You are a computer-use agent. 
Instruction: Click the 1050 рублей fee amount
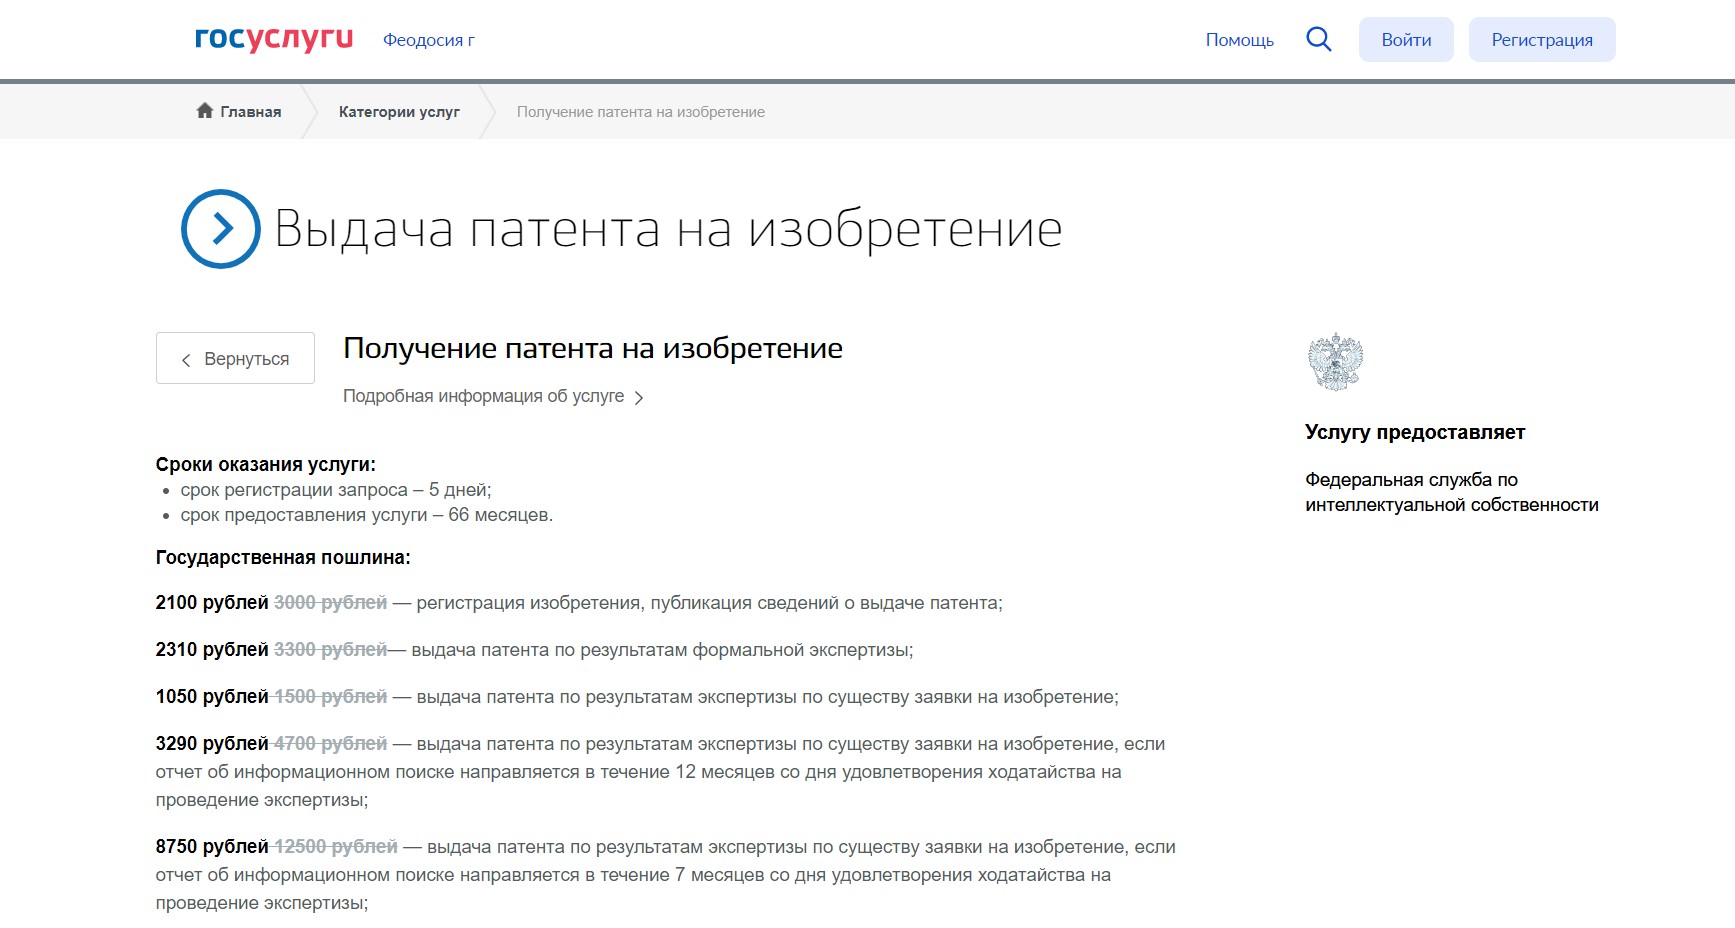pyautogui.click(x=212, y=697)
